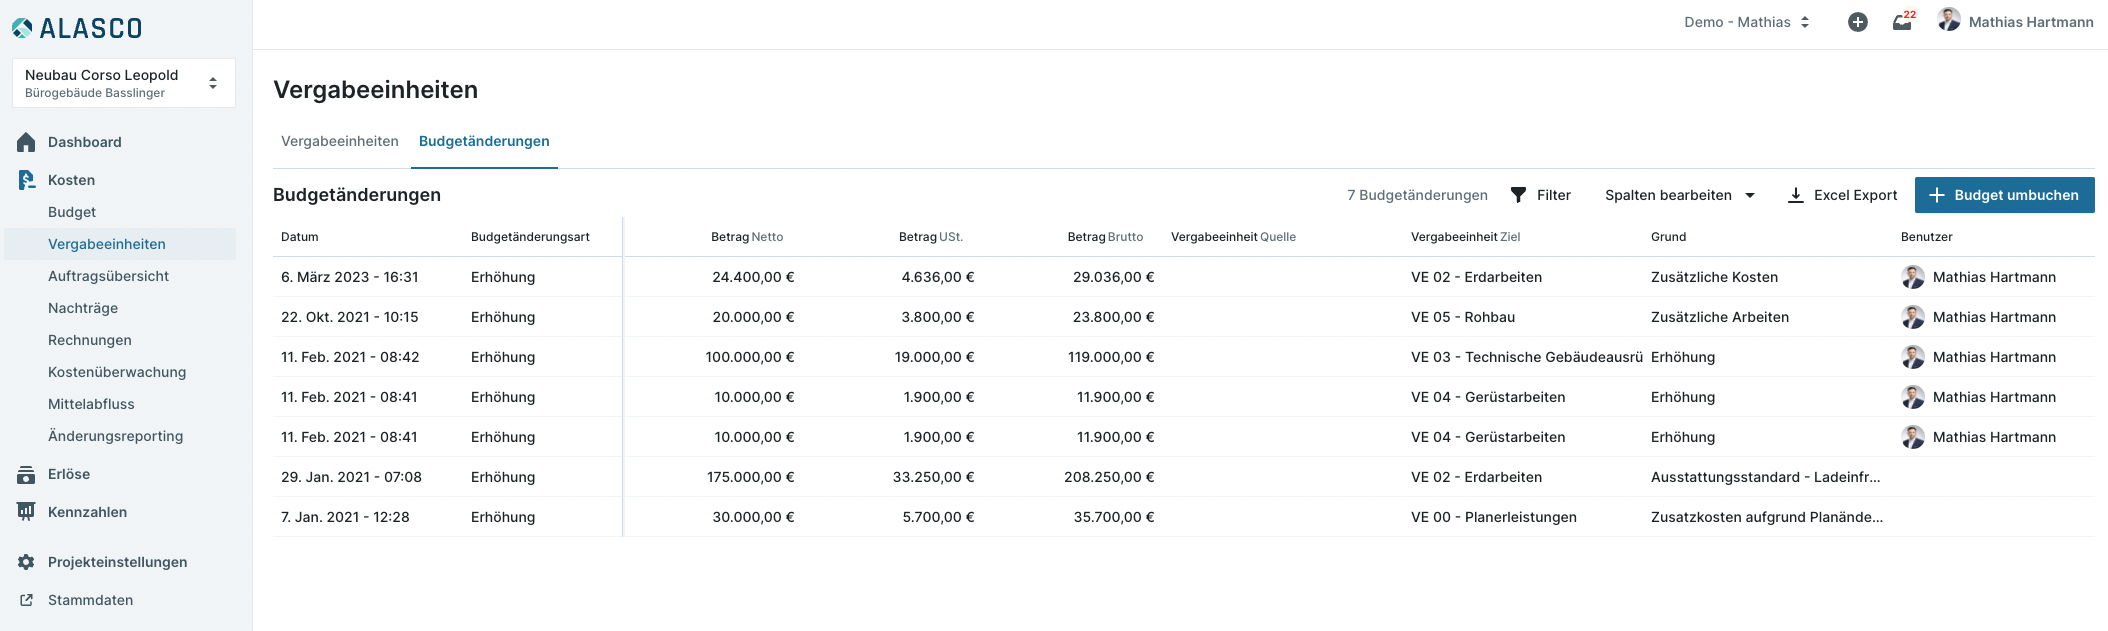The image size is (2108, 631).
Task: Select the Budgetänderungen tab
Action: pos(484,141)
